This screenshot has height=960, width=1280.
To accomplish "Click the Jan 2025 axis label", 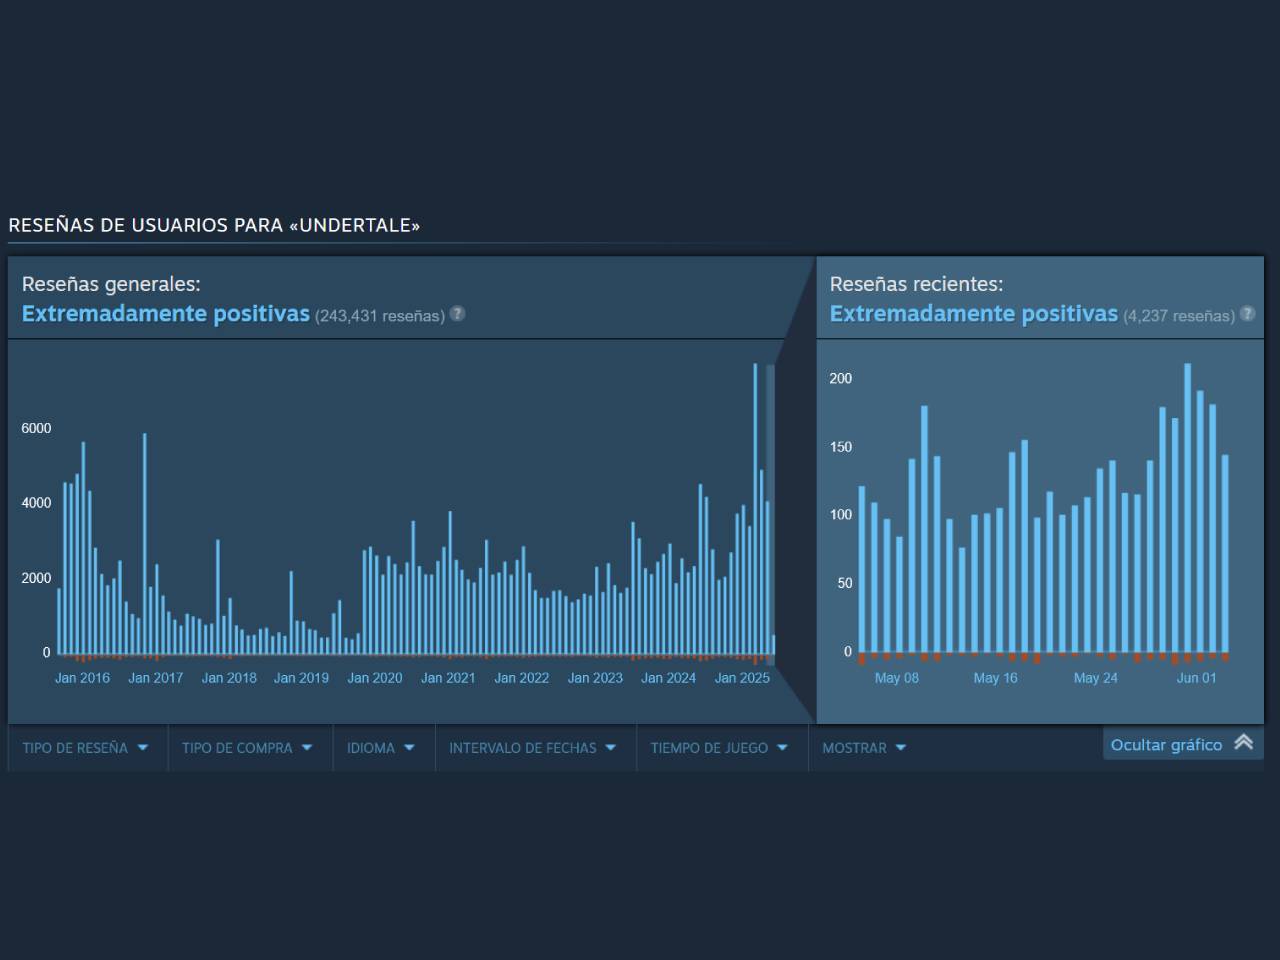I will [x=742, y=678].
